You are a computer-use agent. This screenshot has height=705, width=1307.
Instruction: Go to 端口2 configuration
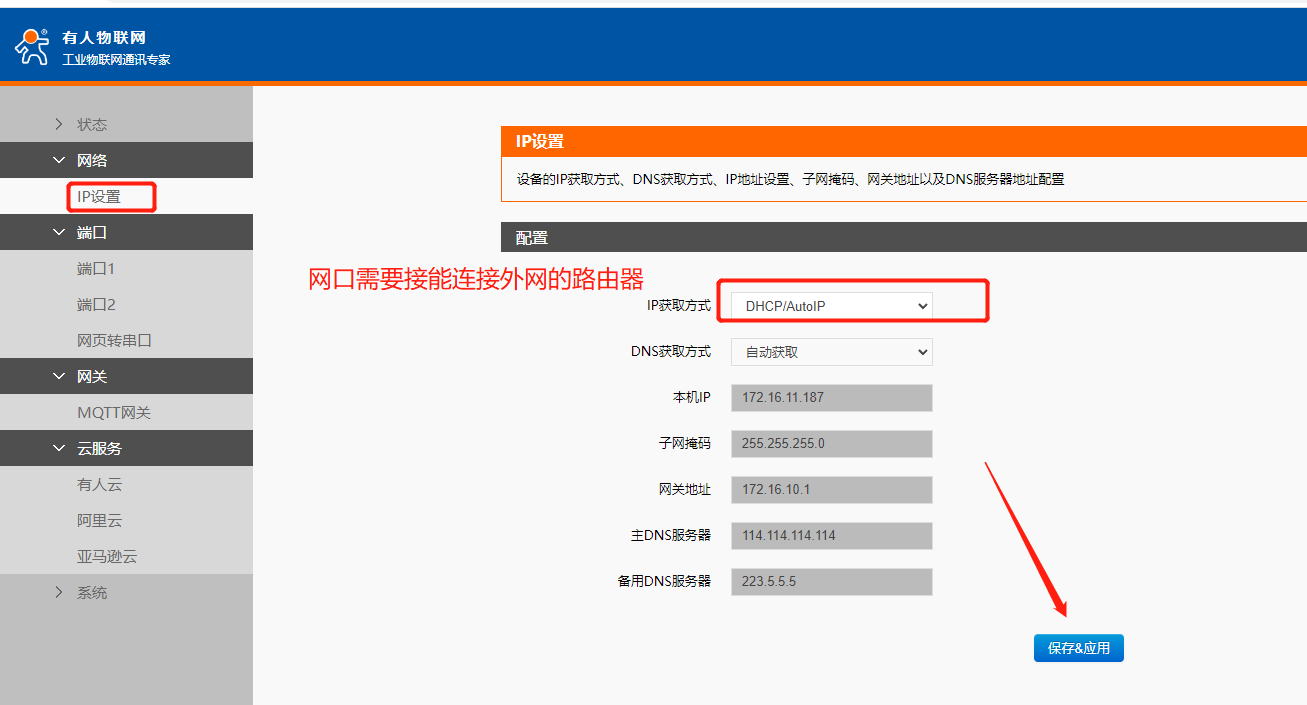(96, 305)
